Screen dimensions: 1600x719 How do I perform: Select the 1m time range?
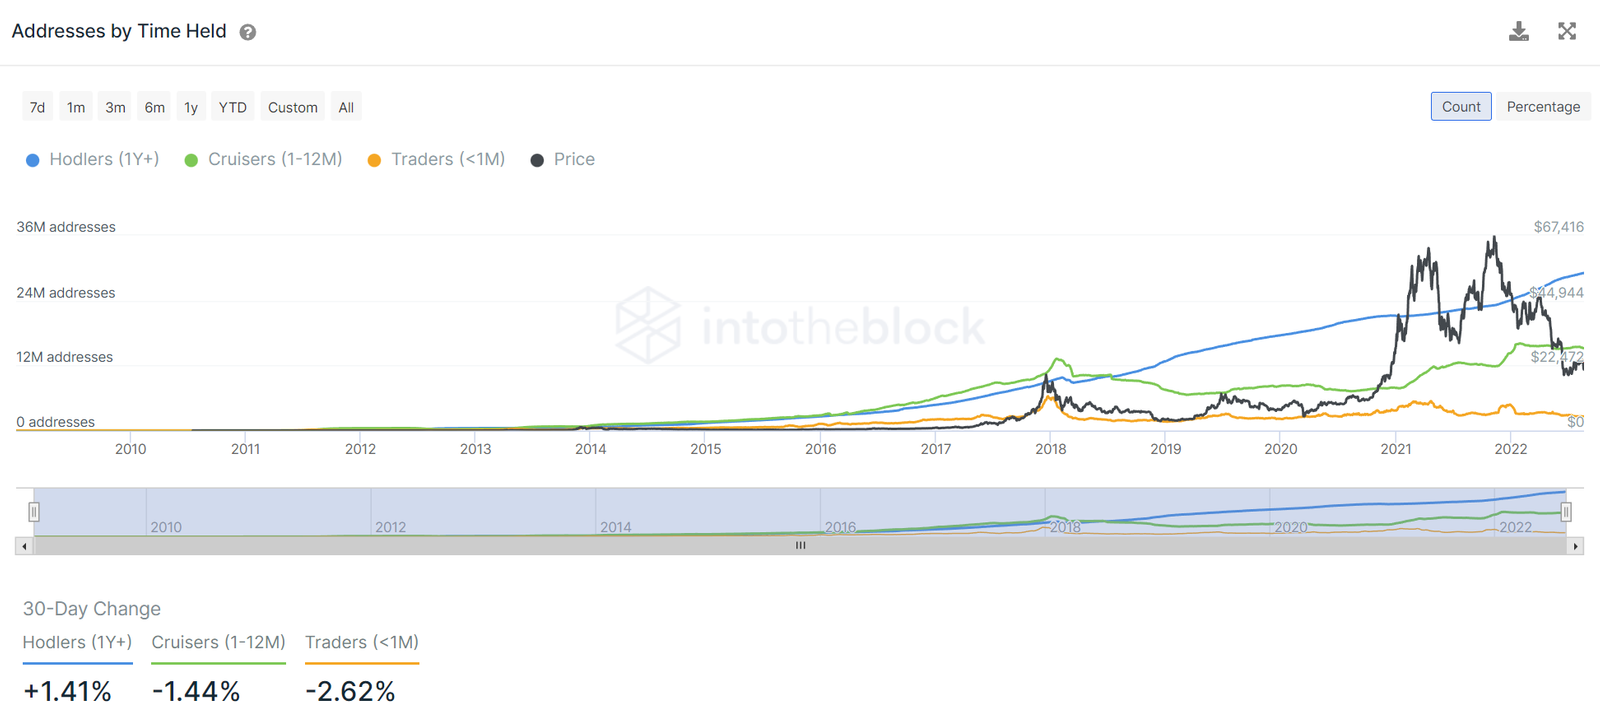[76, 107]
